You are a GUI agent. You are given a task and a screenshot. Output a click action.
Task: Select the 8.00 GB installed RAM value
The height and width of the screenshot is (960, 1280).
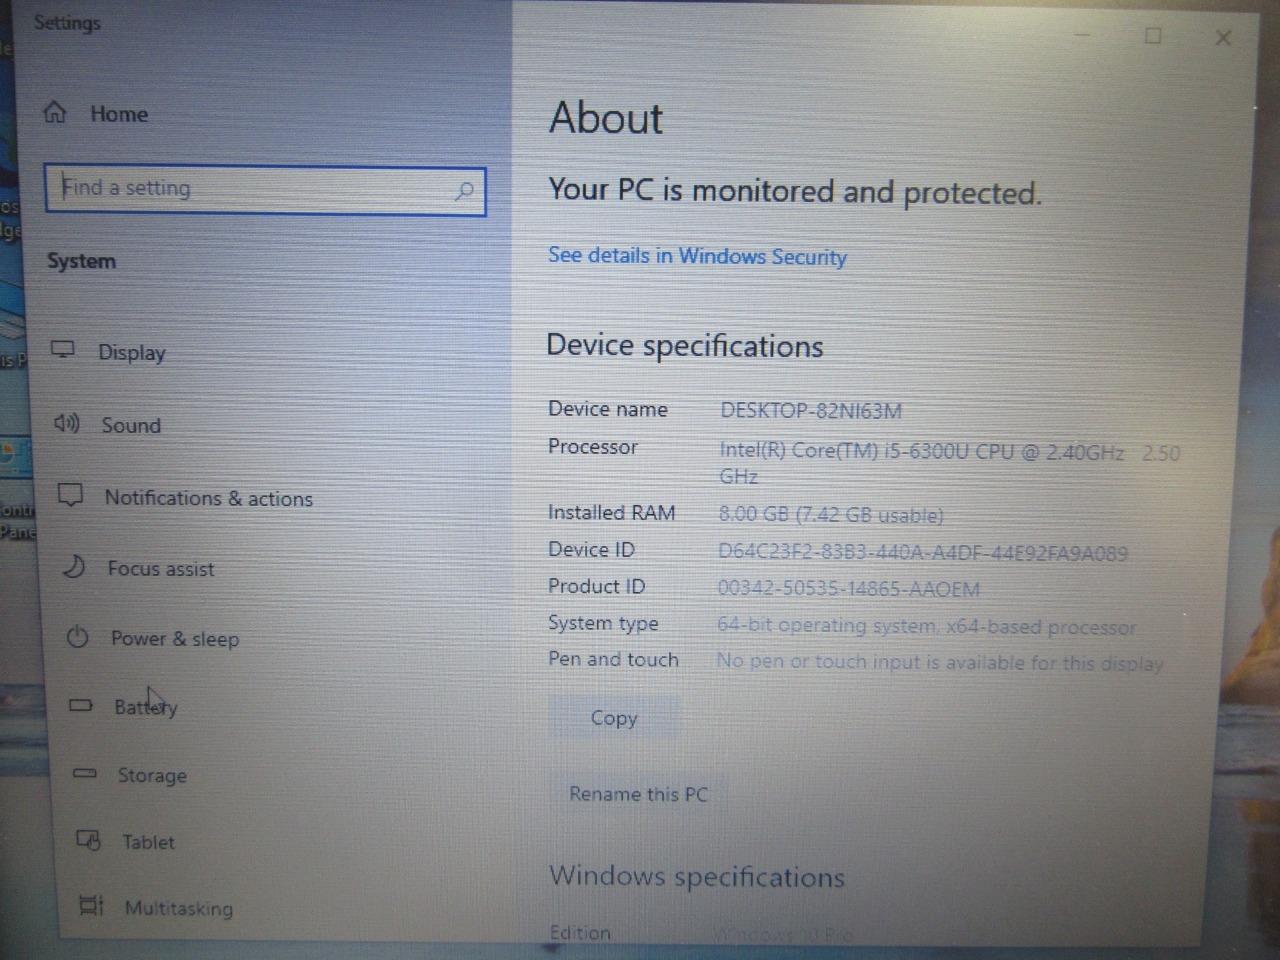tap(831, 515)
